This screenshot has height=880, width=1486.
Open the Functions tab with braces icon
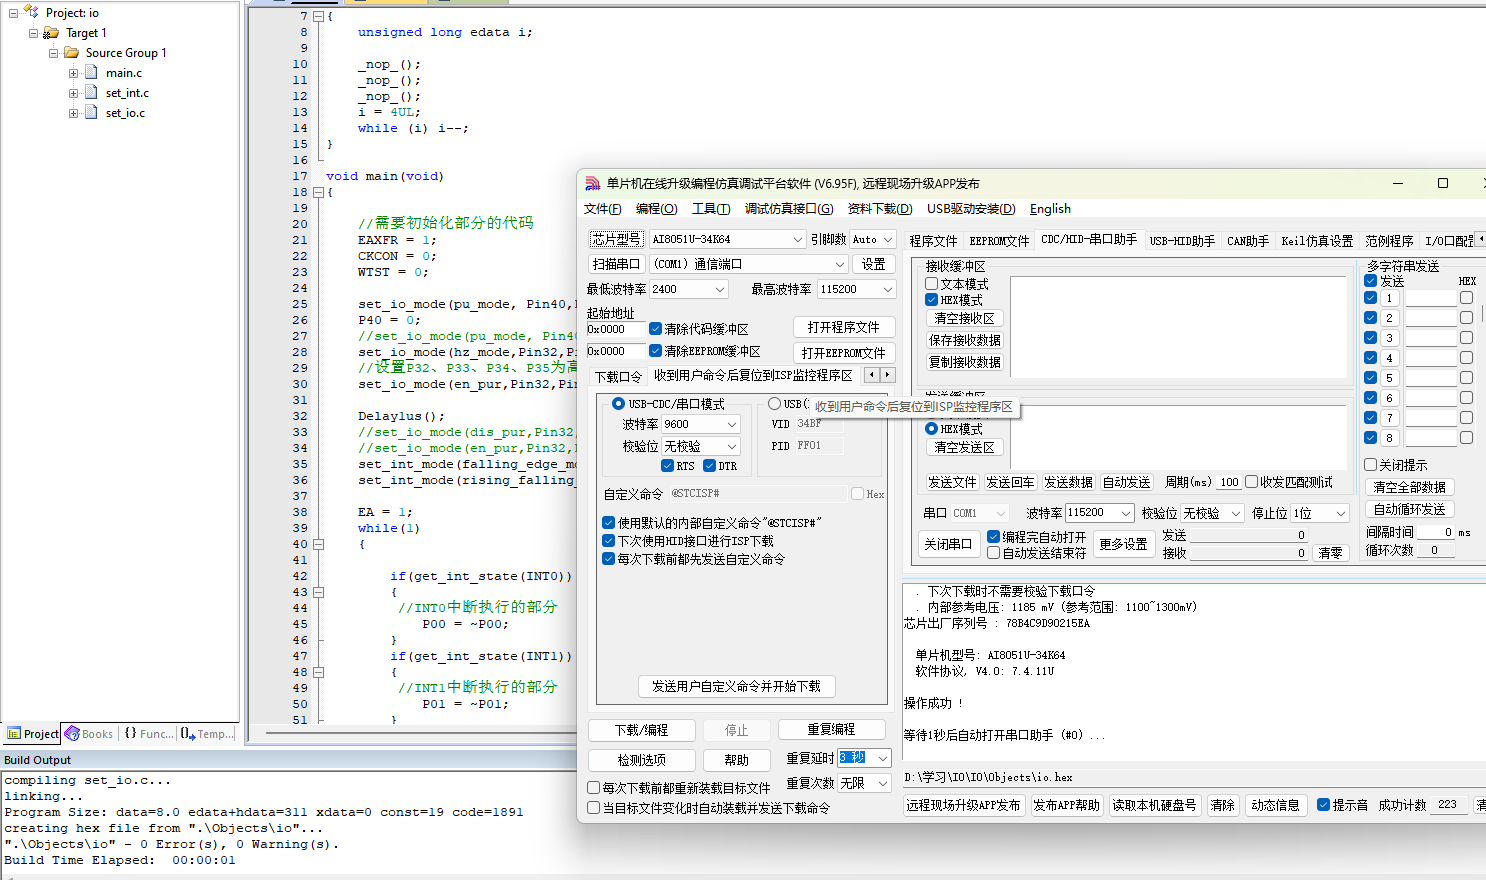tap(131, 734)
